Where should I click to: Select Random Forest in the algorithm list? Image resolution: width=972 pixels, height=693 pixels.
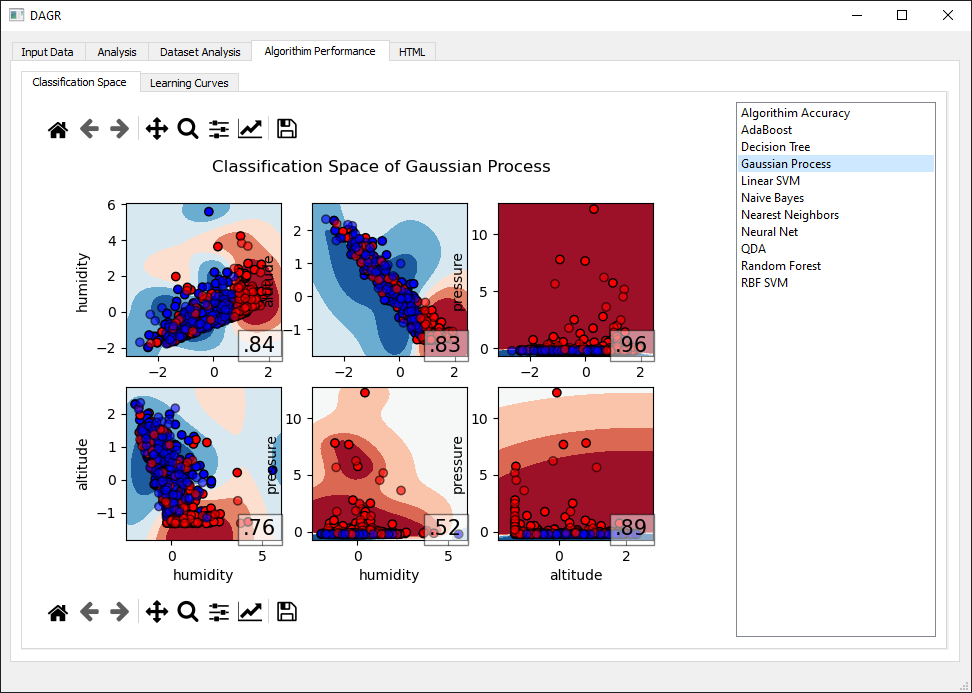[x=835, y=265]
